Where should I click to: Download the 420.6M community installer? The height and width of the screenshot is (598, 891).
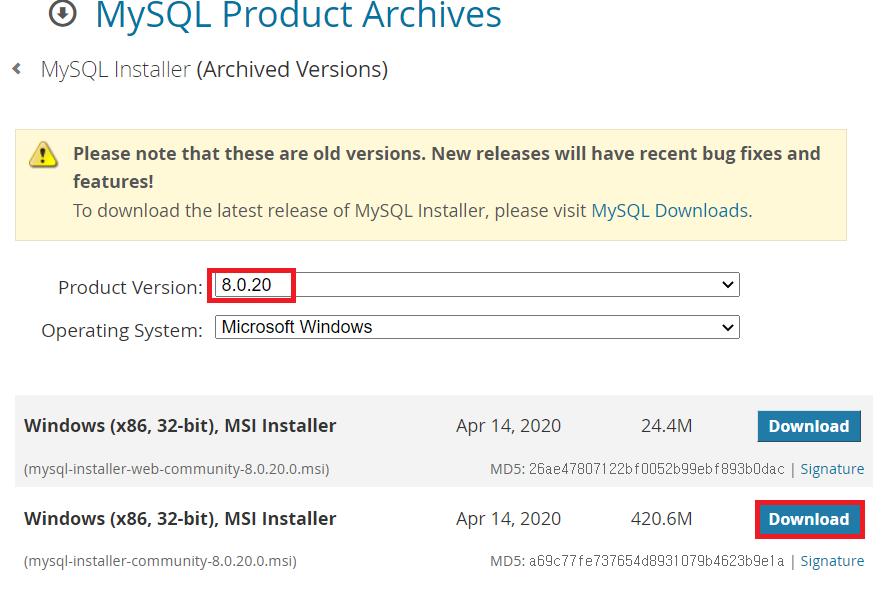(809, 519)
